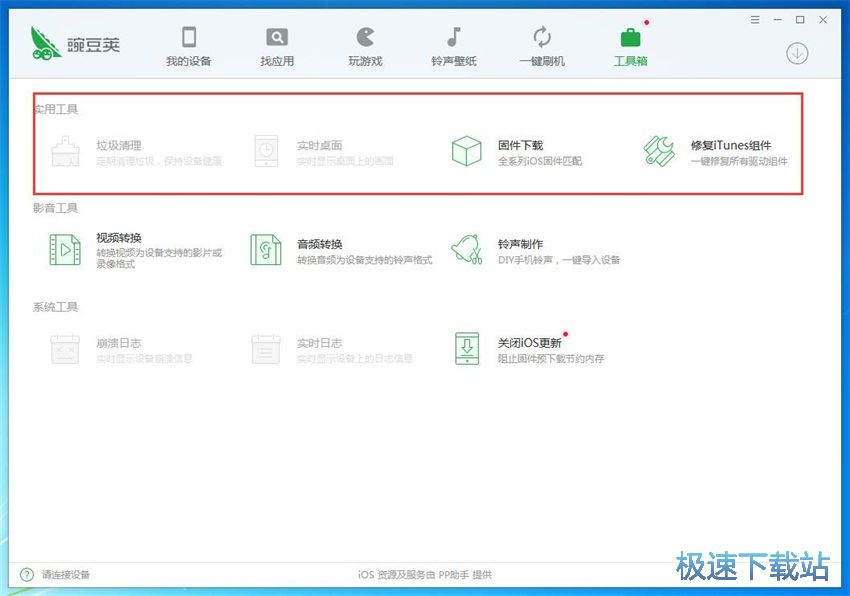Open 关闭iOS更新 tool title
850x596 pixels.
[530, 343]
